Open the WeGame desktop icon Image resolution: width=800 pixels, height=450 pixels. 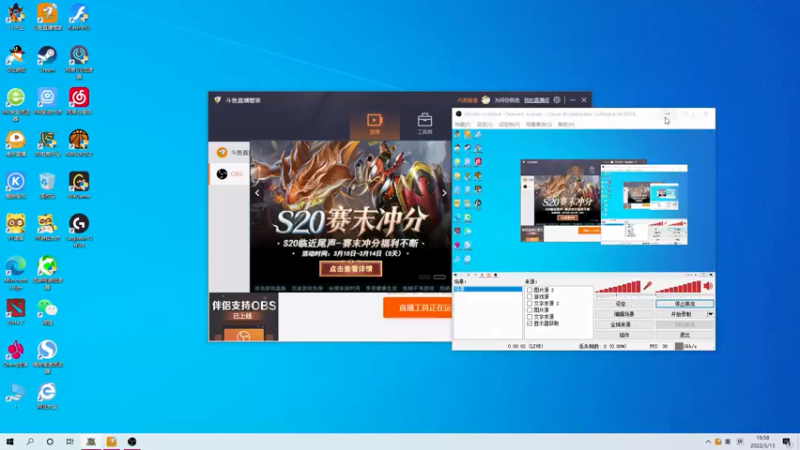tap(79, 185)
